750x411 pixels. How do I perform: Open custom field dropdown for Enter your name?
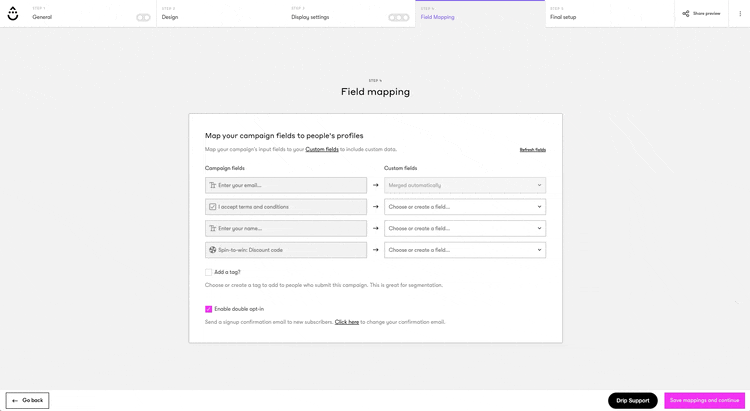coord(465,228)
